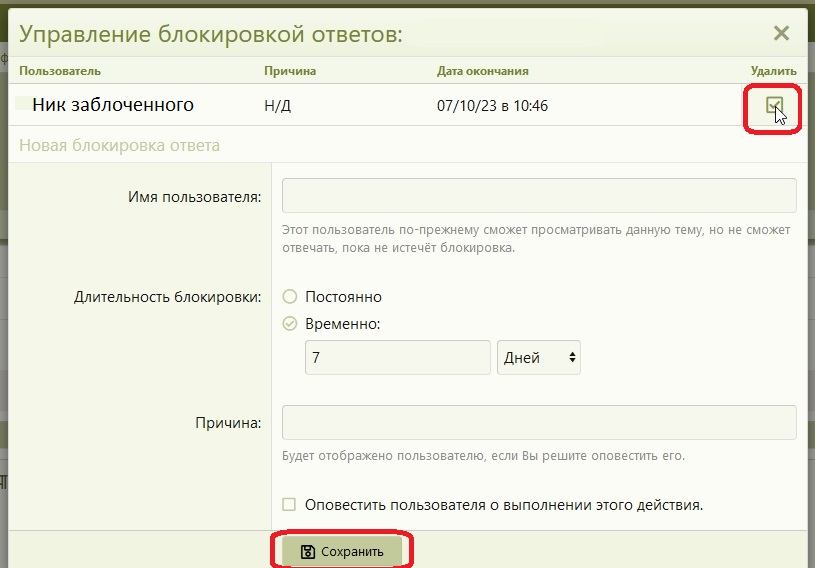Open the Дней time unit dropdown

click(x=538, y=357)
